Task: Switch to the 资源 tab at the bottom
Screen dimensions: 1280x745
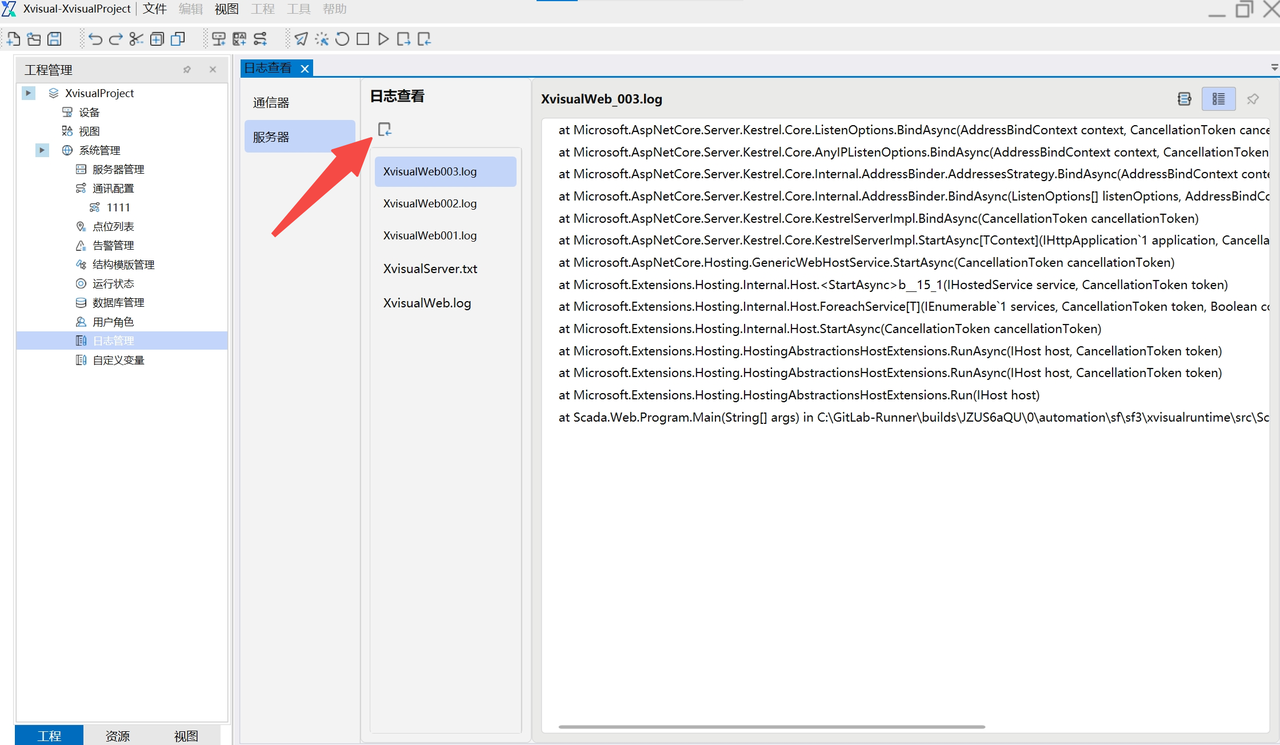Action: (x=118, y=736)
